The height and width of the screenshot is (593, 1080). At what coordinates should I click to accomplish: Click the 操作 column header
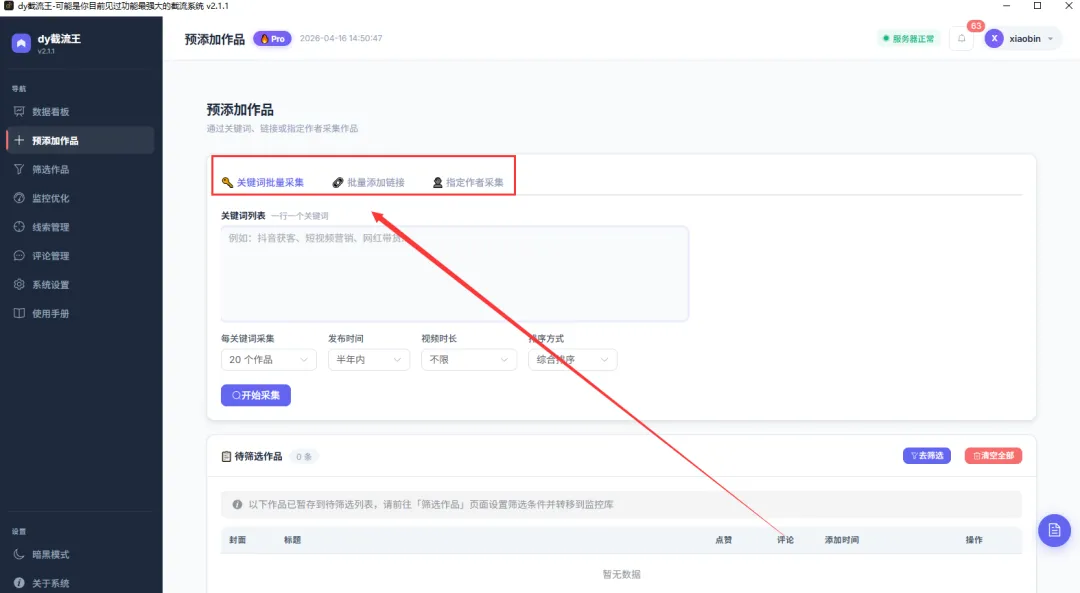tap(974, 540)
